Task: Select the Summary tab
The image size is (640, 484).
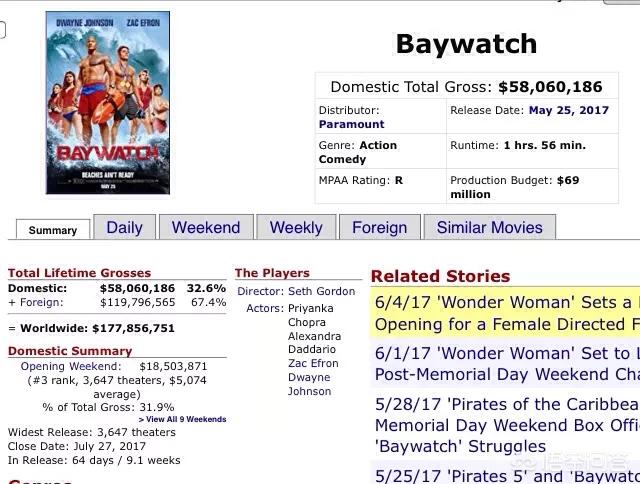Action: 53,230
